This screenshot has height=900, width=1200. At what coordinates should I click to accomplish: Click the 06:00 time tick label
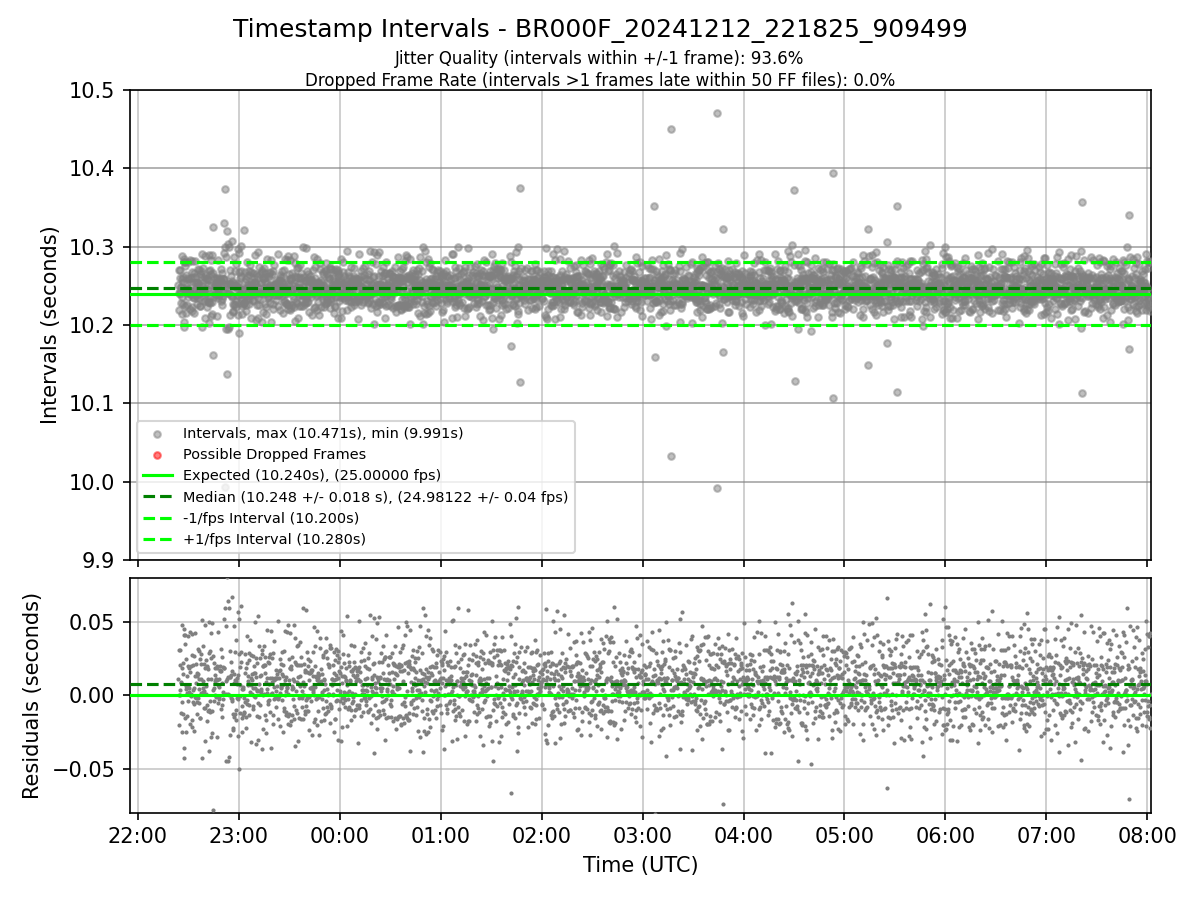tap(945, 834)
